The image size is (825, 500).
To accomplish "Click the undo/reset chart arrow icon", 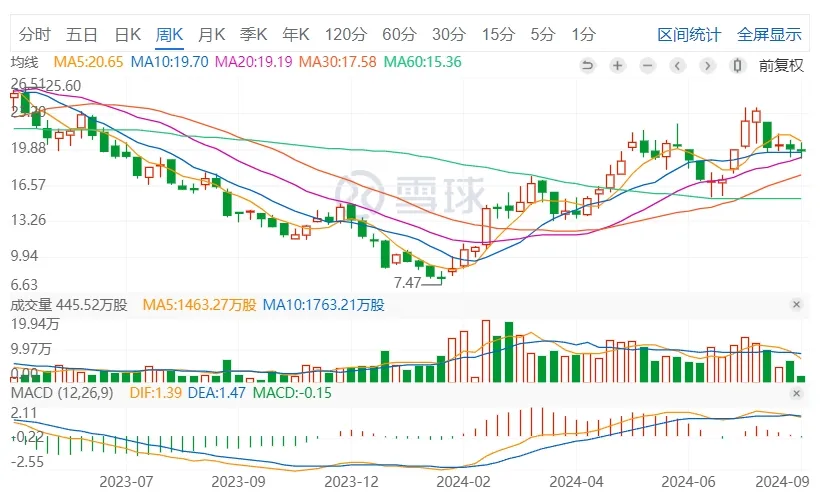I will pyautogui.click(x=588, y=66).
